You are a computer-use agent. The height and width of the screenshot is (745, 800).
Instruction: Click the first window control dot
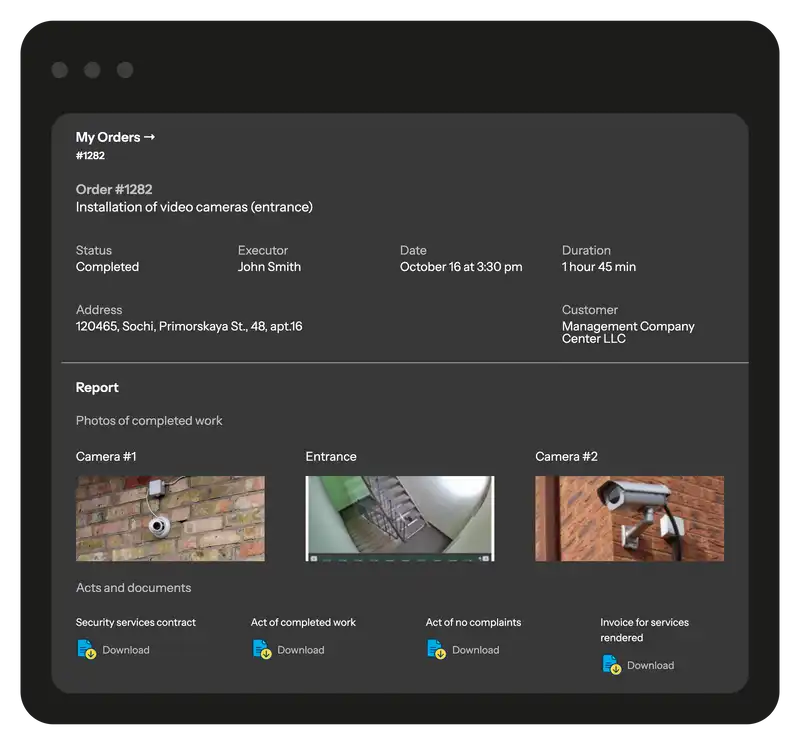60,70
